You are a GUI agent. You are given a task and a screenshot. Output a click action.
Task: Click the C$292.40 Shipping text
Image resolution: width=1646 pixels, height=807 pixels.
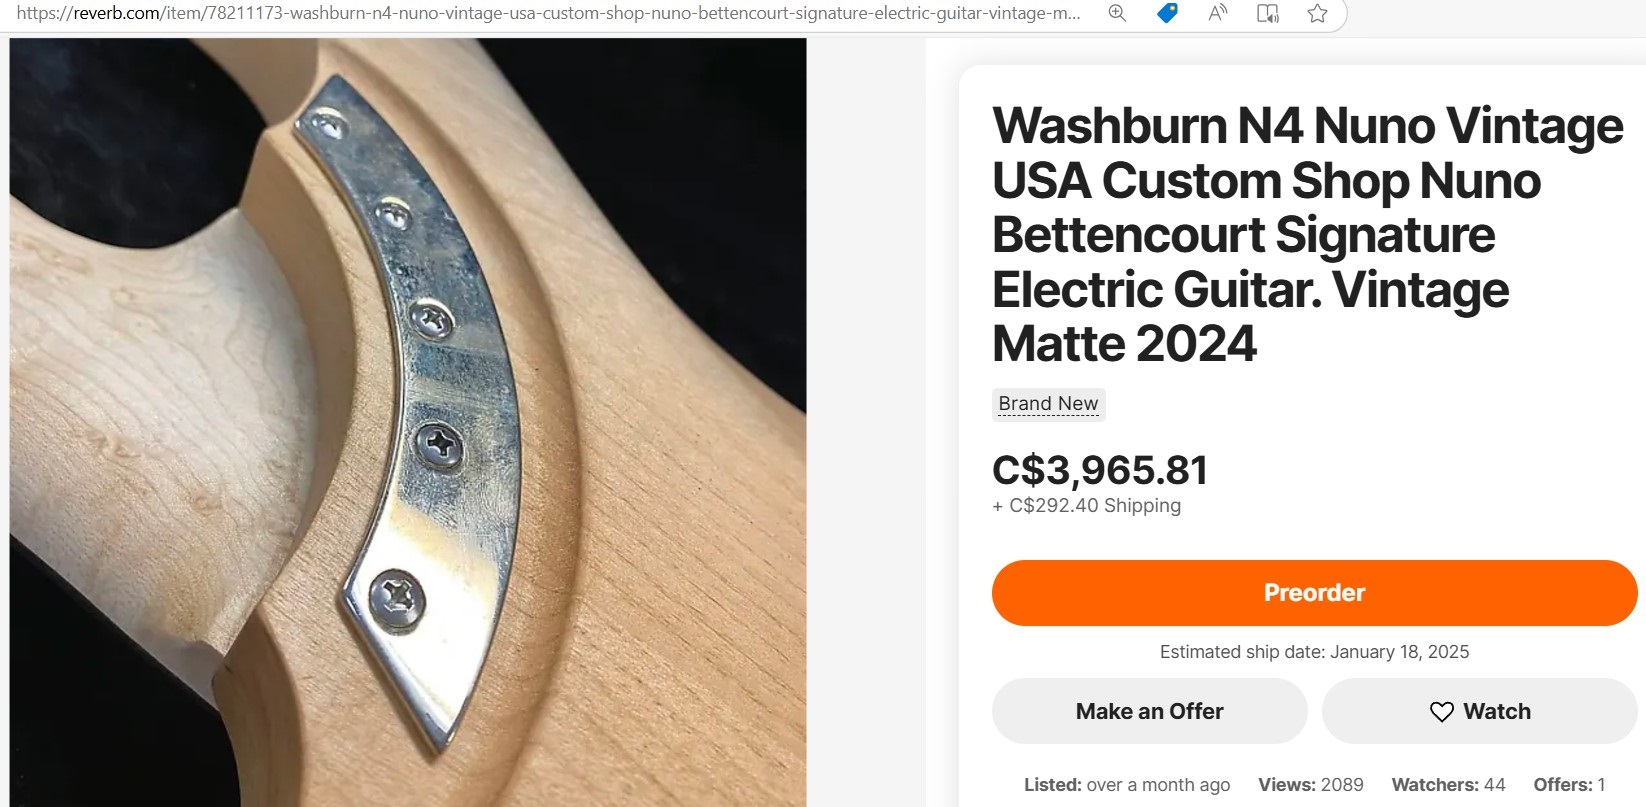[1086, 506]
